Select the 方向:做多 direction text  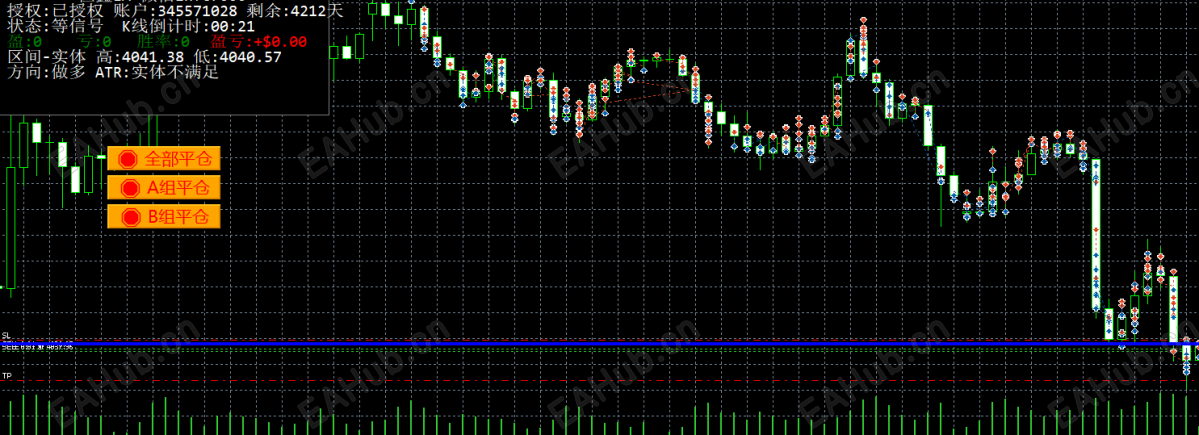45,73
